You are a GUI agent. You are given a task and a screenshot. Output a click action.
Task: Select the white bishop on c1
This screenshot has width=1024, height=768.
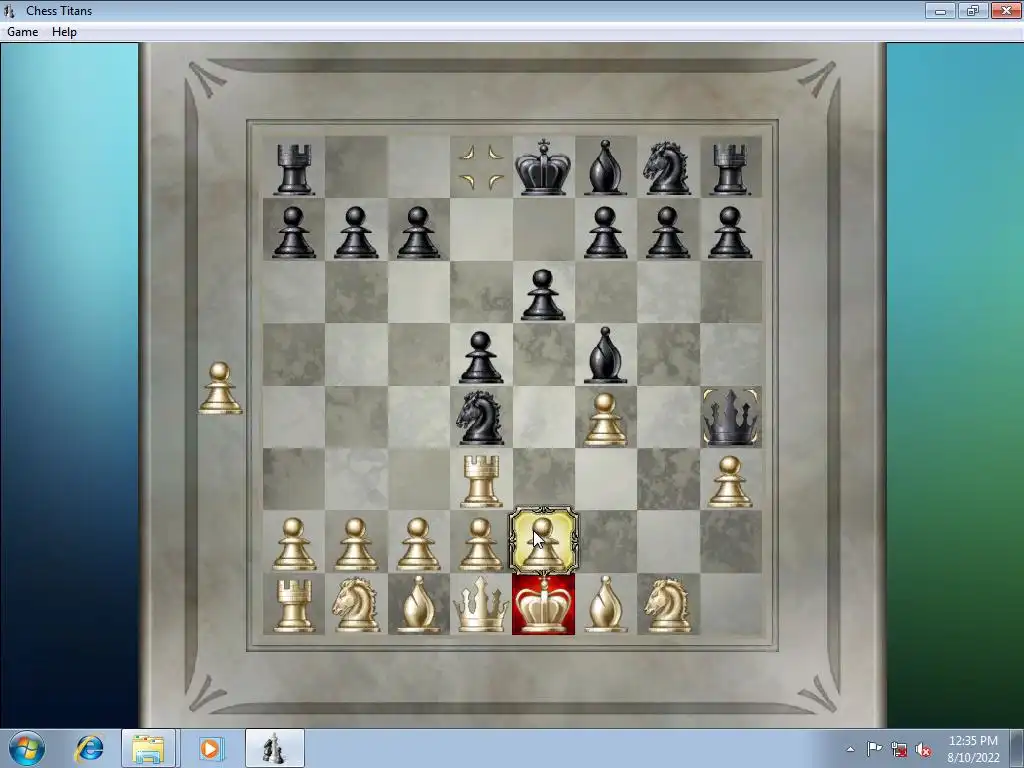click(419, 605)
